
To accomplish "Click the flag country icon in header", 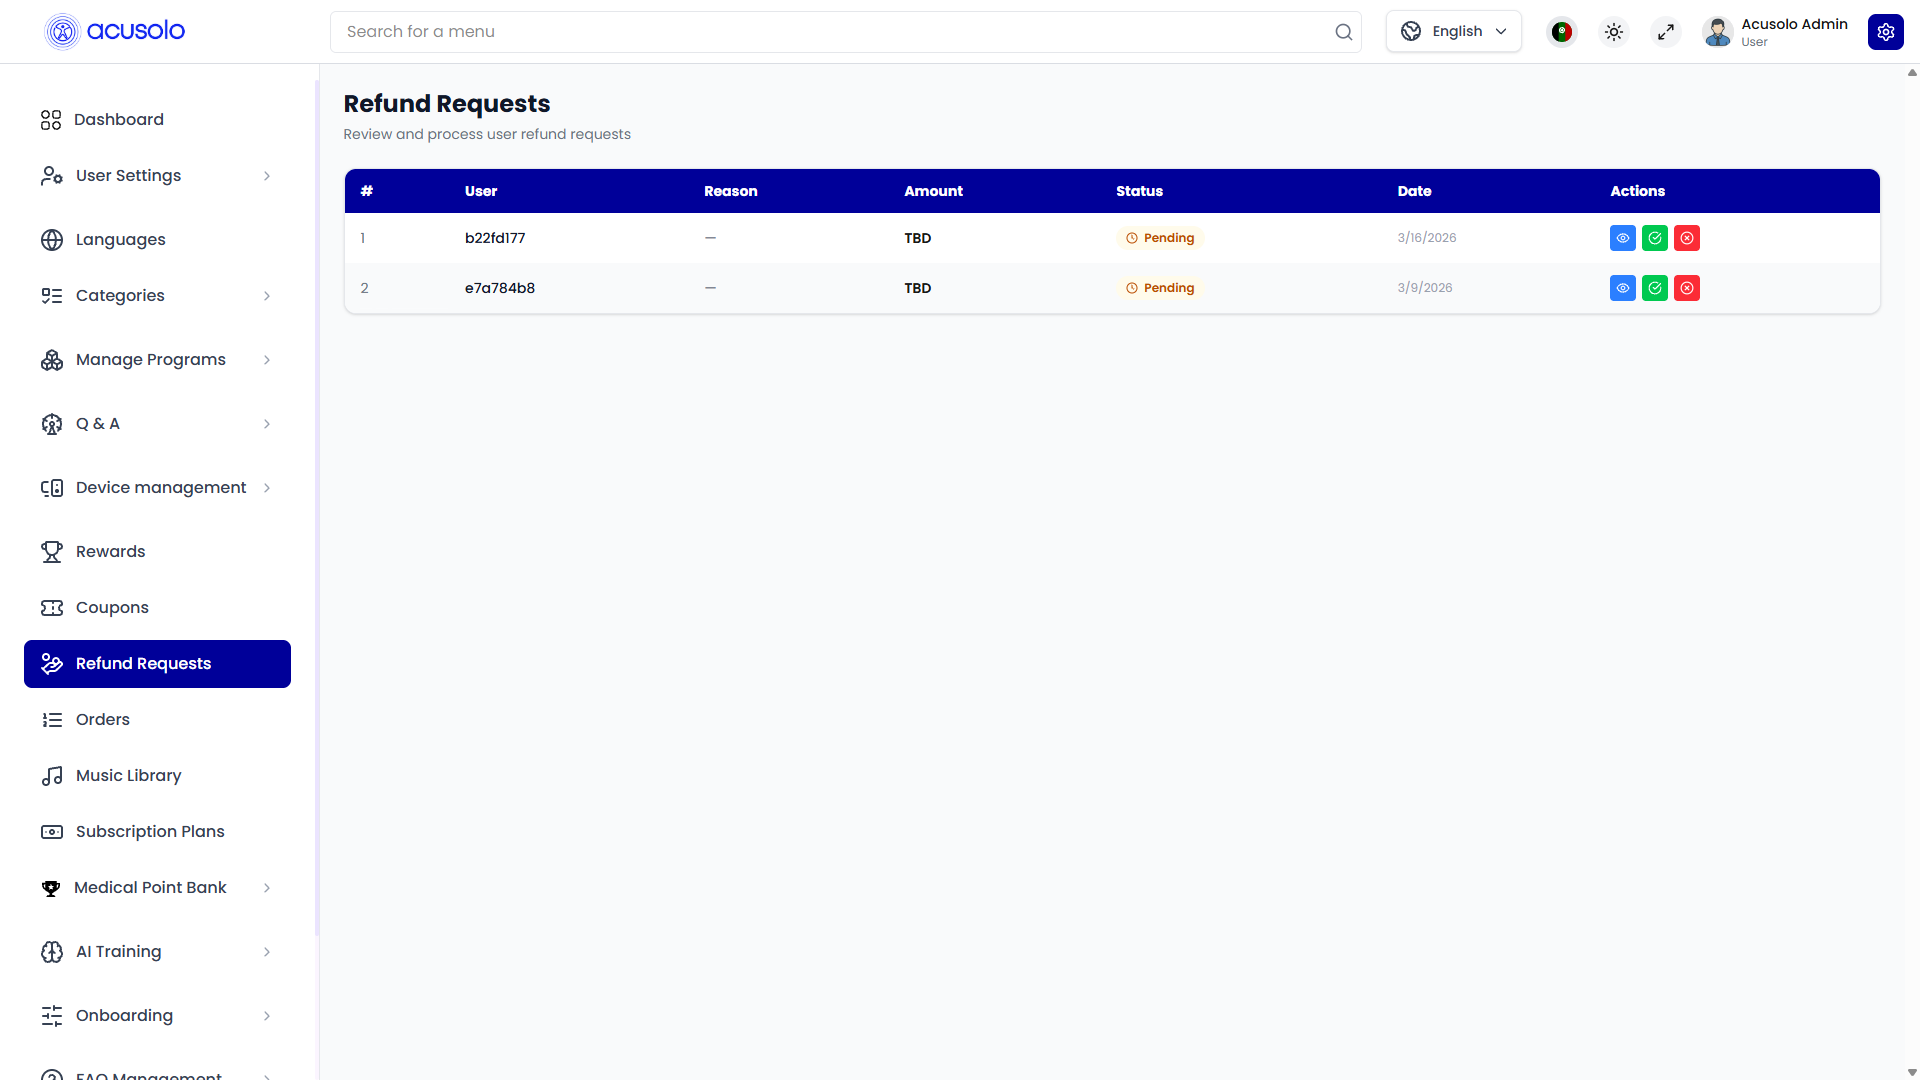I will pos(1561,32).
